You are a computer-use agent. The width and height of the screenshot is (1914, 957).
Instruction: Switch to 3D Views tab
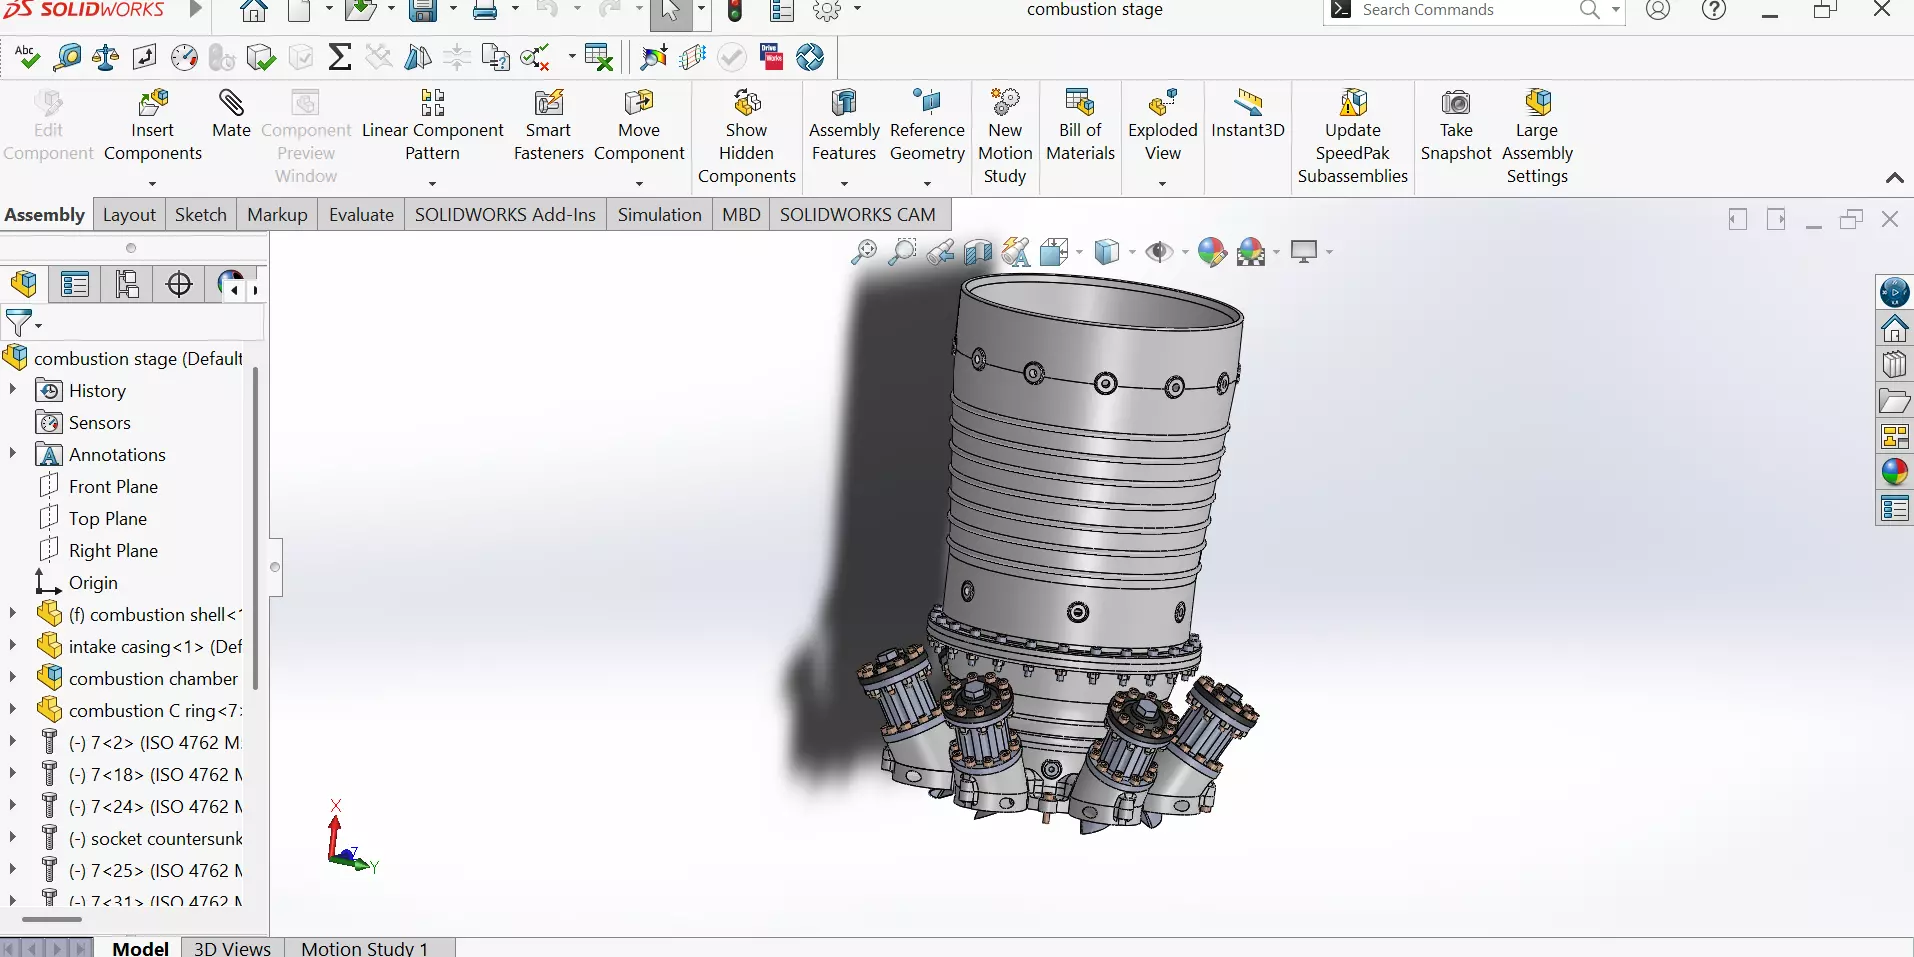click(x=232, y=948)
